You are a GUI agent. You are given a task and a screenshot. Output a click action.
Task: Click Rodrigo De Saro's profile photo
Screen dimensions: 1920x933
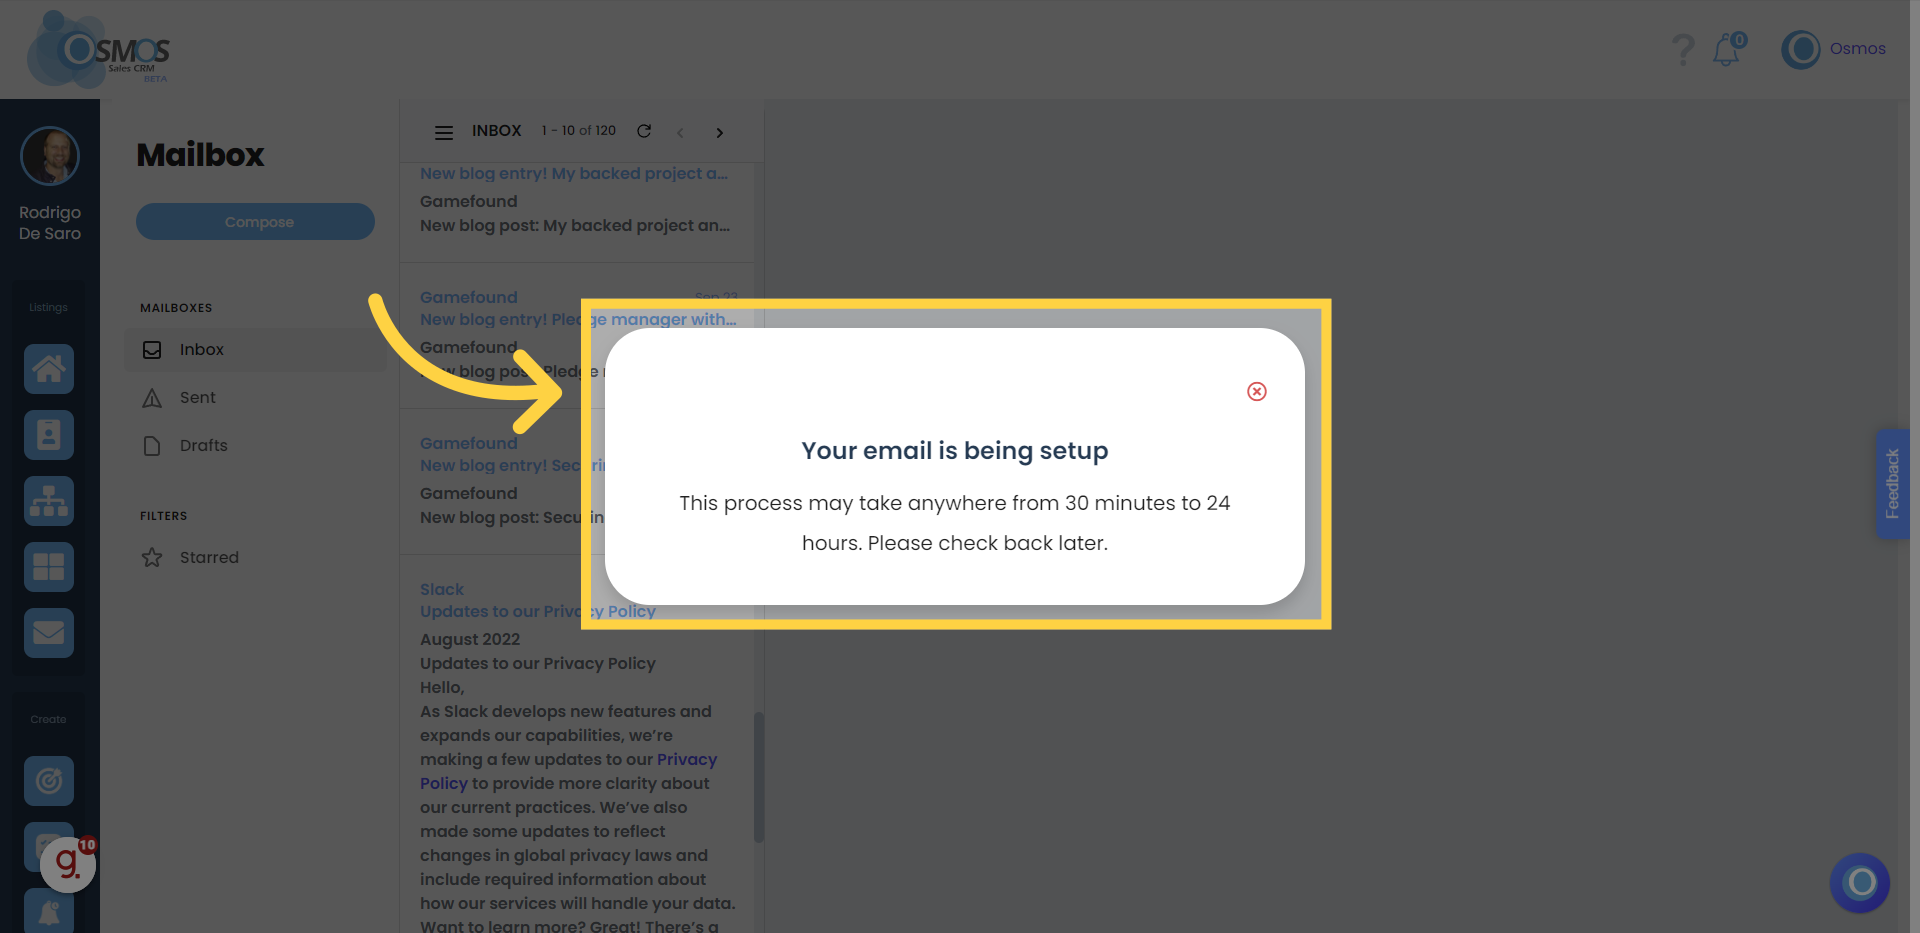[x=50, y=156]
